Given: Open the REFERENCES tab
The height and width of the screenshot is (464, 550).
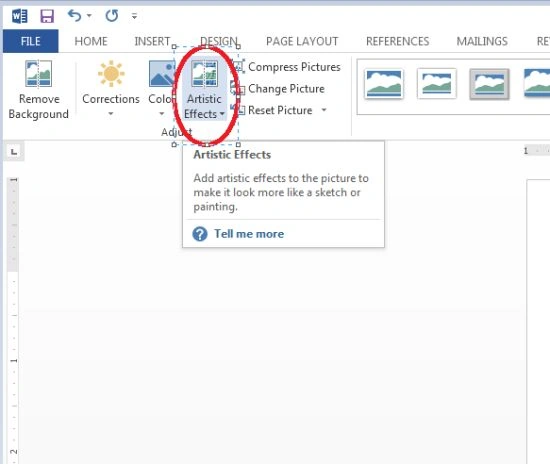Looking at the screenshot, I should pyautogui.click(x=397, y=41).
